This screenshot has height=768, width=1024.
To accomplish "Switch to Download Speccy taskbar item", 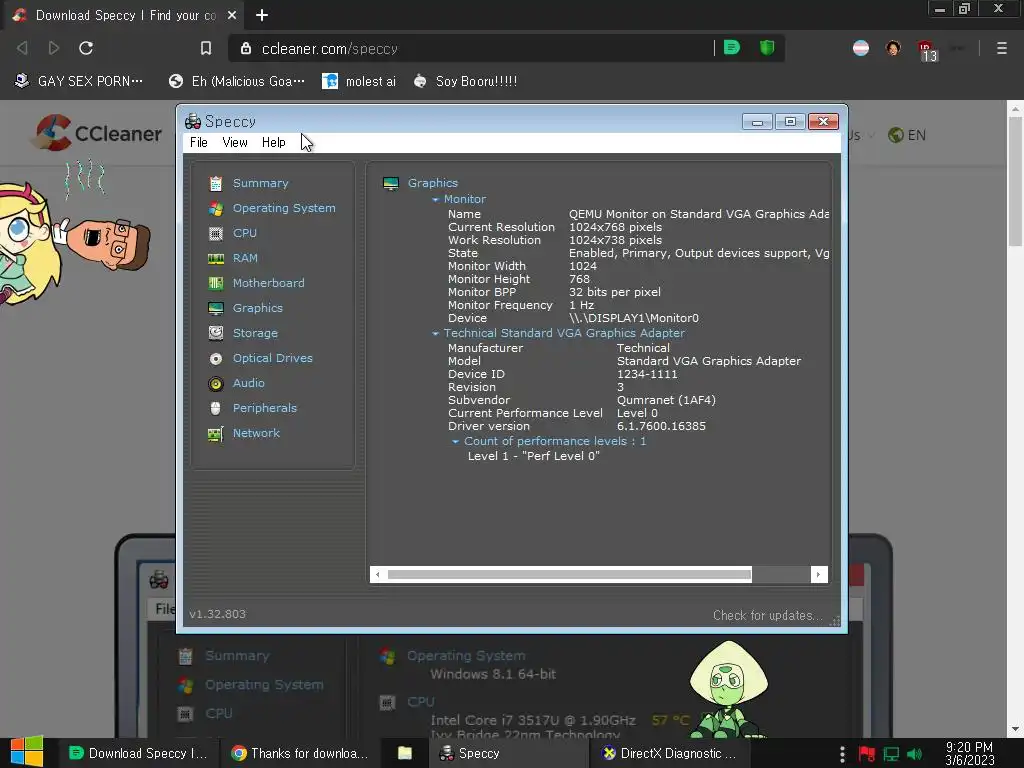I will [138, 753].
